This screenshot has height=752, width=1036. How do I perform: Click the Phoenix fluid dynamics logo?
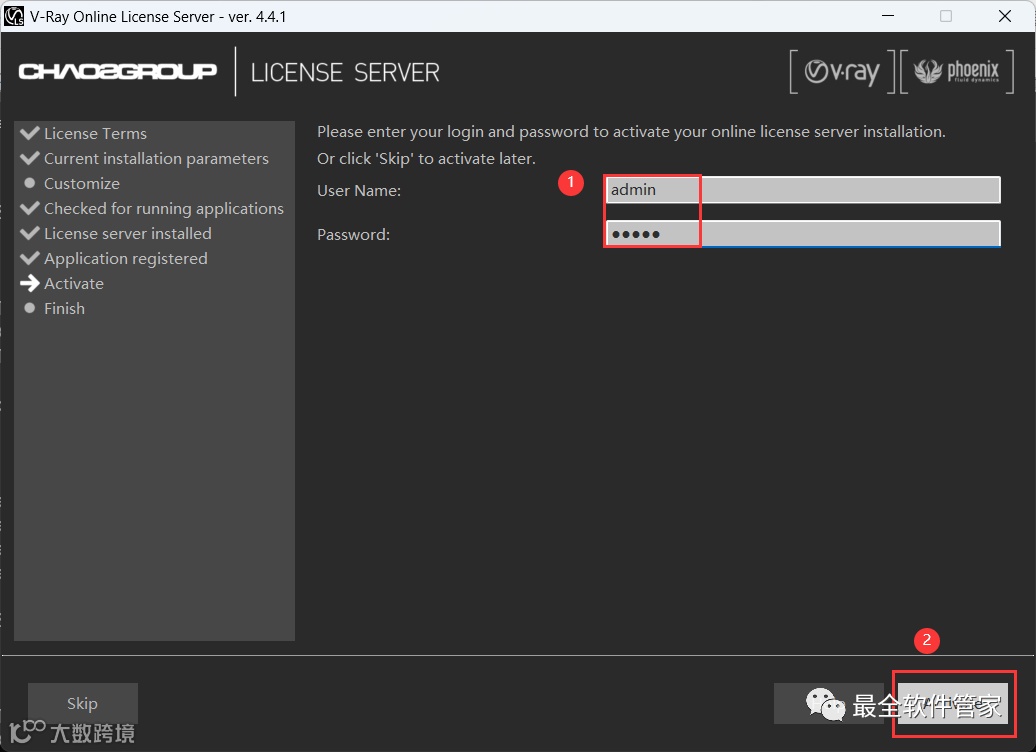click(957, 71)
